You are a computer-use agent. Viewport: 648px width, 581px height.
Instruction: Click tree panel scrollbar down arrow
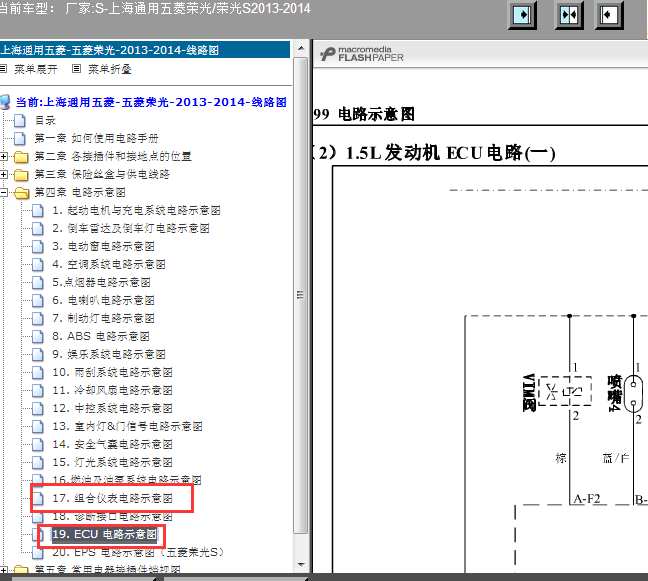coord(301,565)
